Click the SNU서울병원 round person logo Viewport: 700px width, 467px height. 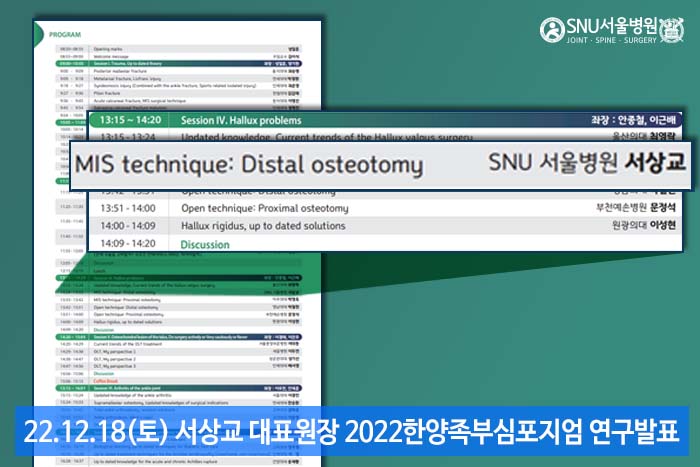(x=552, y=30)
